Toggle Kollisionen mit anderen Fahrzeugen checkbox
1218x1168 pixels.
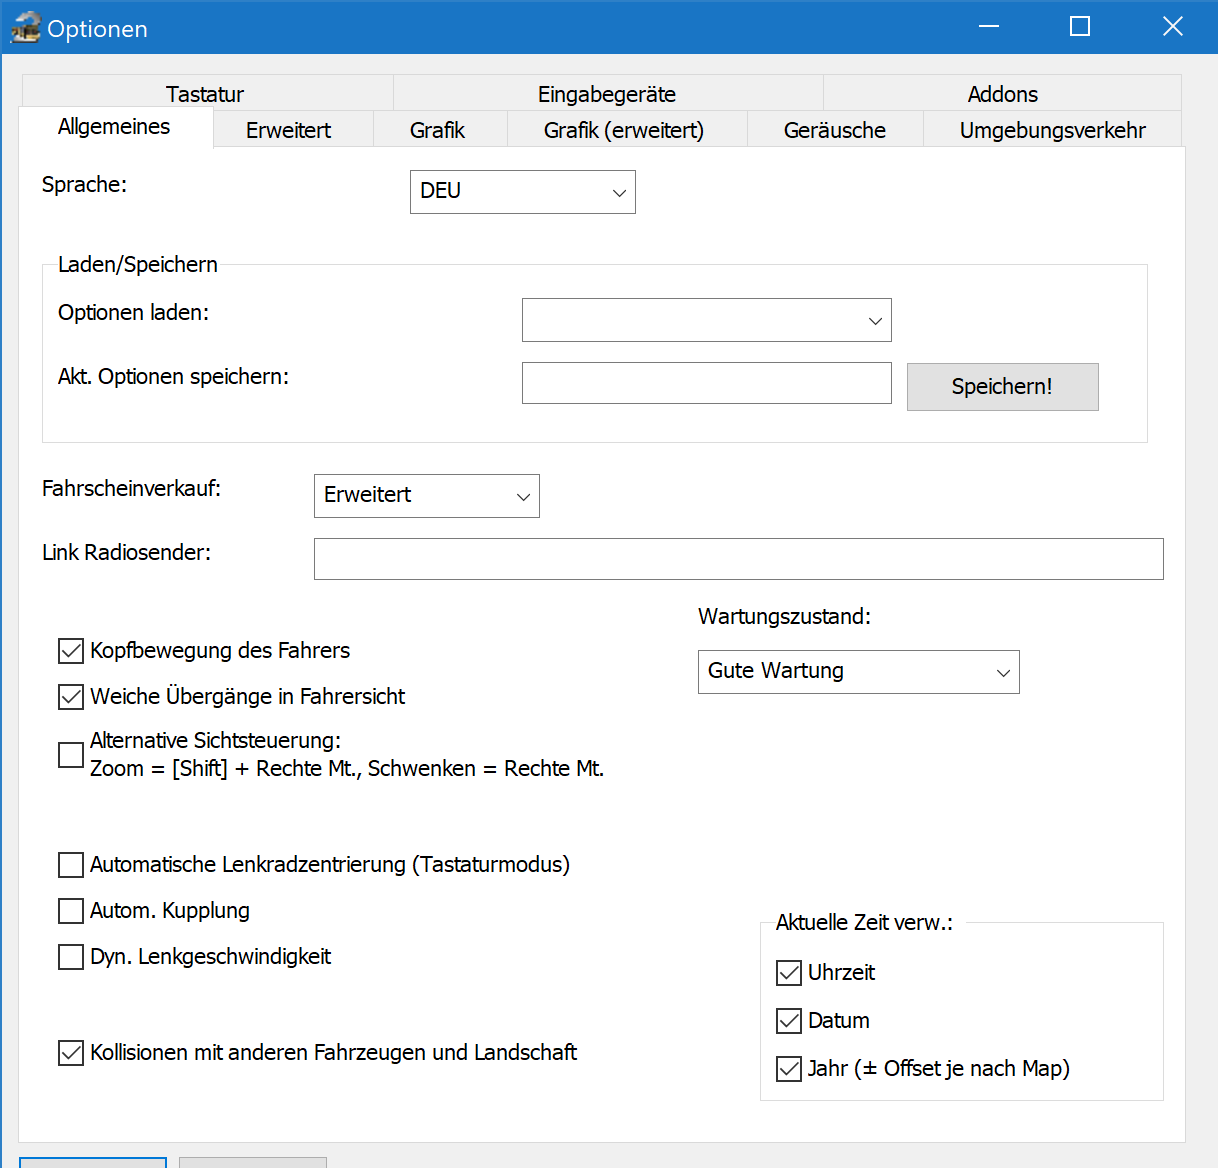pos(71,1053)
